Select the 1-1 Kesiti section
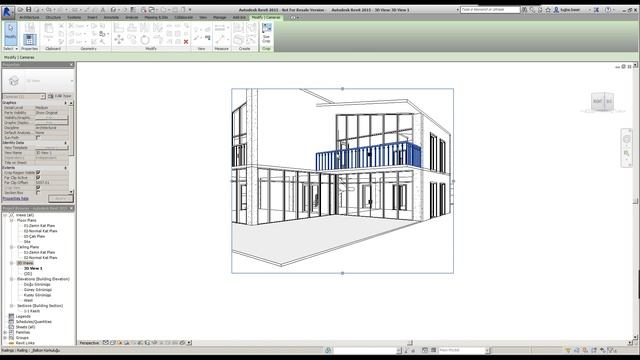 [x=32, y=311]
